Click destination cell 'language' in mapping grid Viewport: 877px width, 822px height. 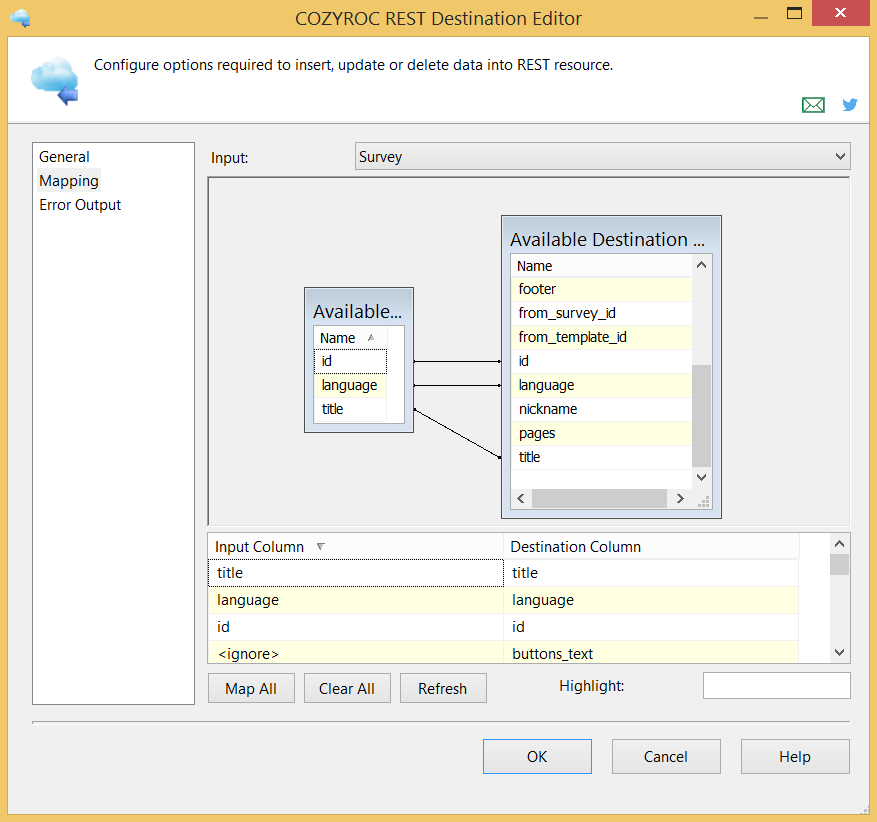[651, 600]
